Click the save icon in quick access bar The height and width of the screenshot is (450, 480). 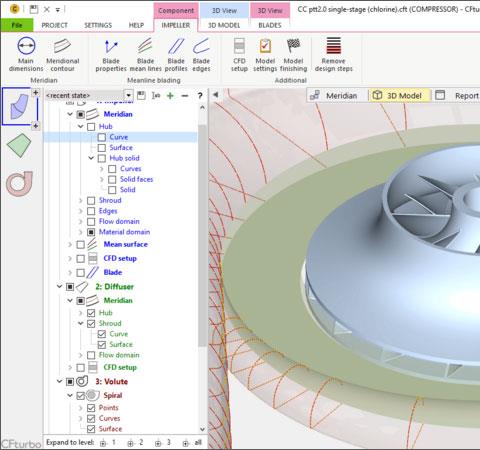(34, 9)
